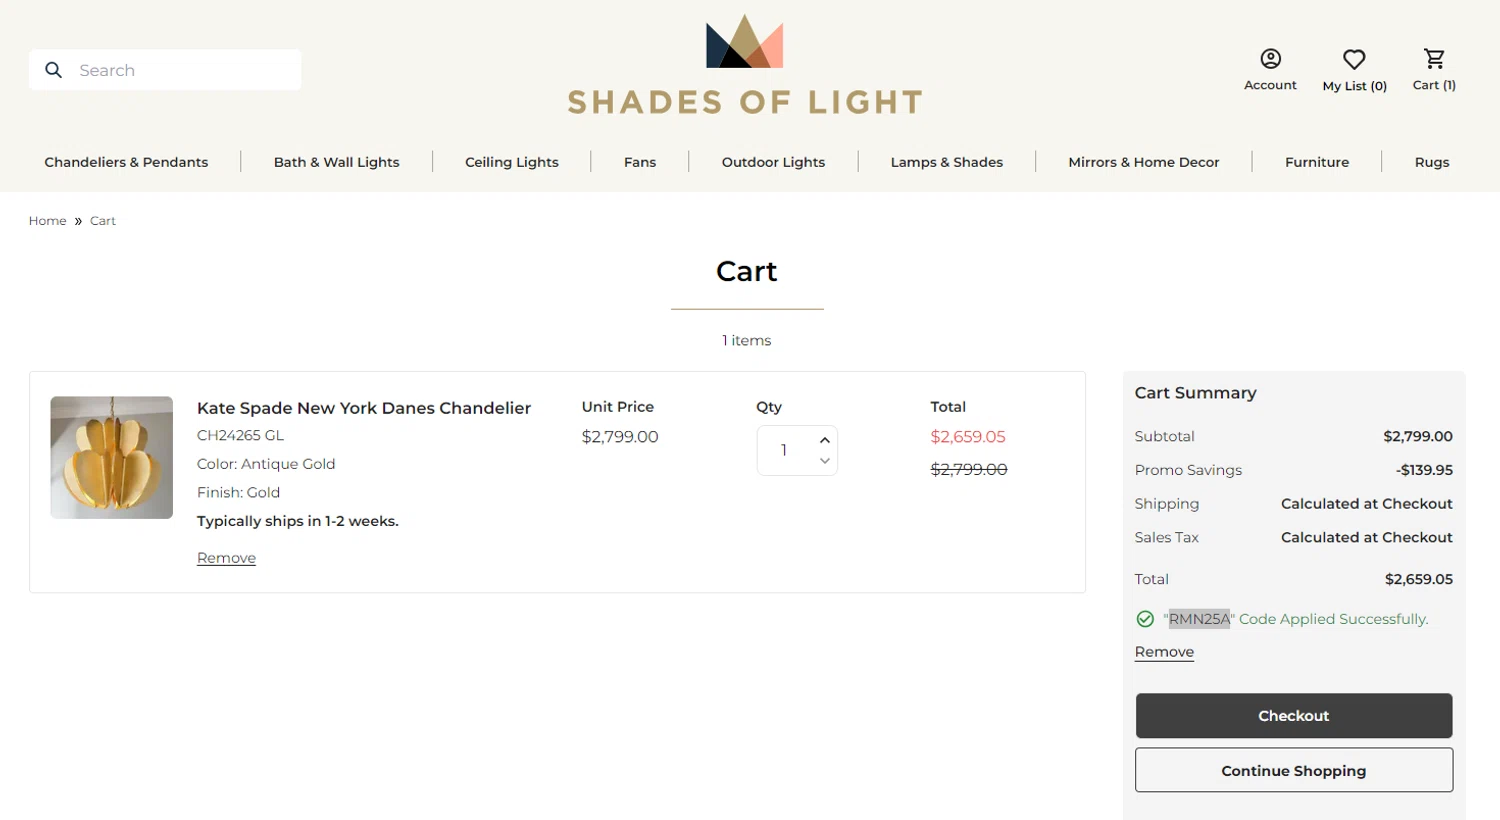Screen dimensions: 1500x820
Task: Open My List heart icon
Action: pyautogui.click(x=1354, y=59)
